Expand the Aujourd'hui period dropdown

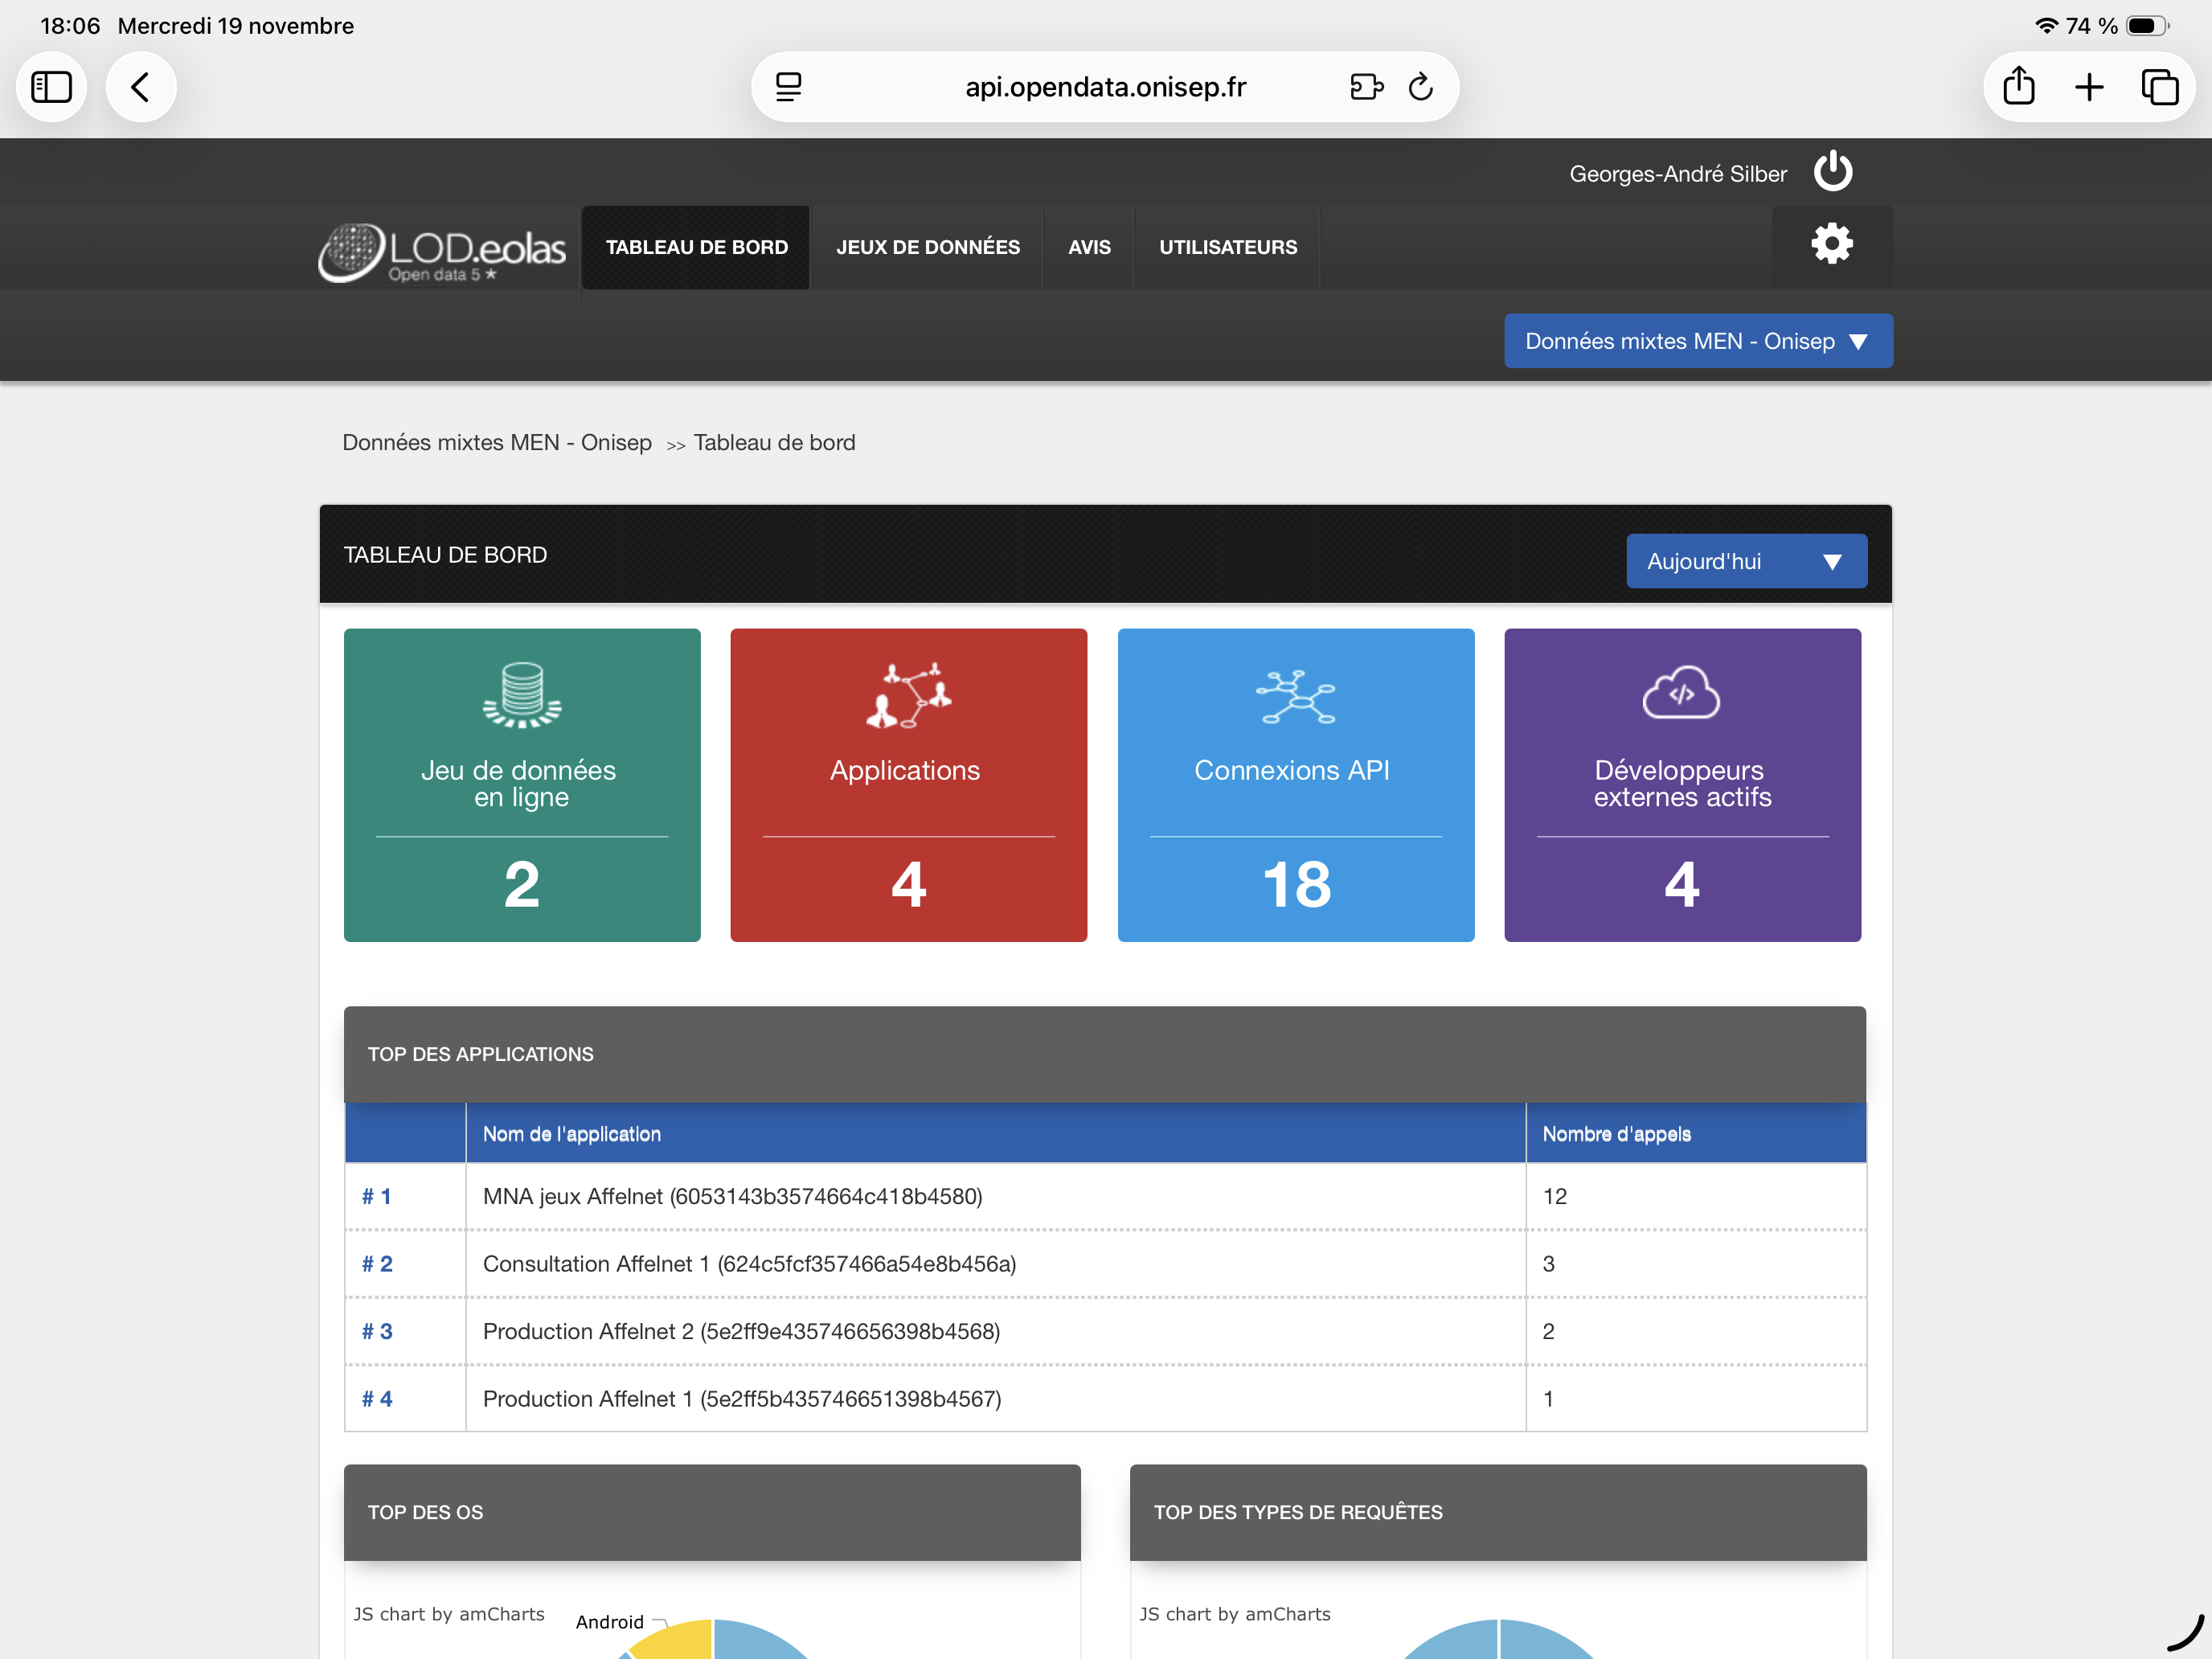pos(1745,561)
